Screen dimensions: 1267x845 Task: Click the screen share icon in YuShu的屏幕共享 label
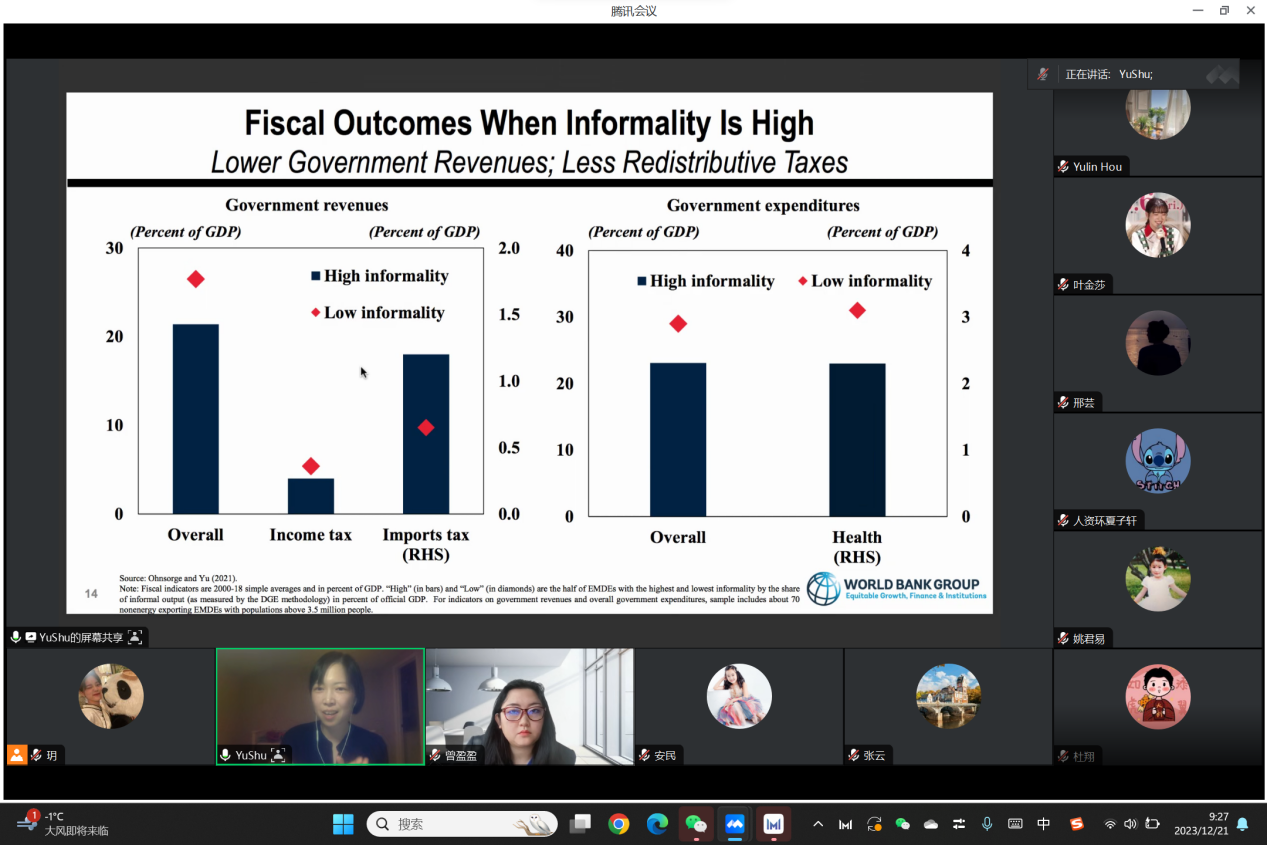(31, 637)
